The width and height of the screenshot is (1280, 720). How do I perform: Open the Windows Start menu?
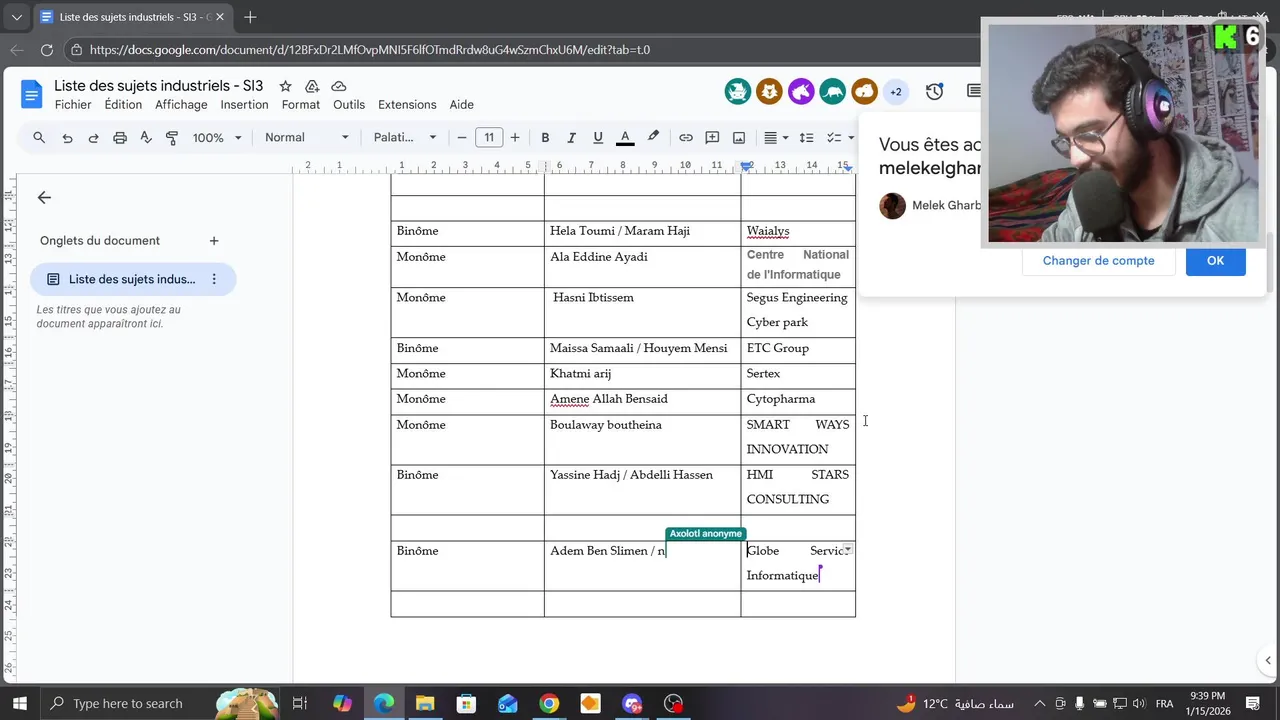[19, 703]
